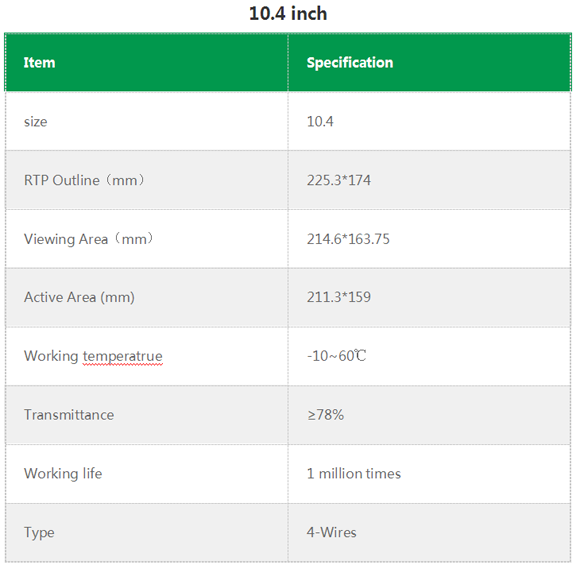The width and height of the screenshot is (577, 569).
Task: Select the 'Viewing Area (mm)' label
Action: pos(88,239)
